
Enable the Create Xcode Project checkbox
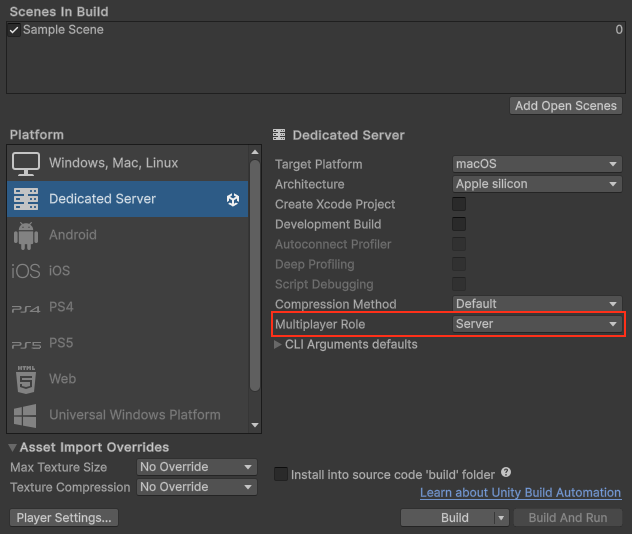pos(459,204)
